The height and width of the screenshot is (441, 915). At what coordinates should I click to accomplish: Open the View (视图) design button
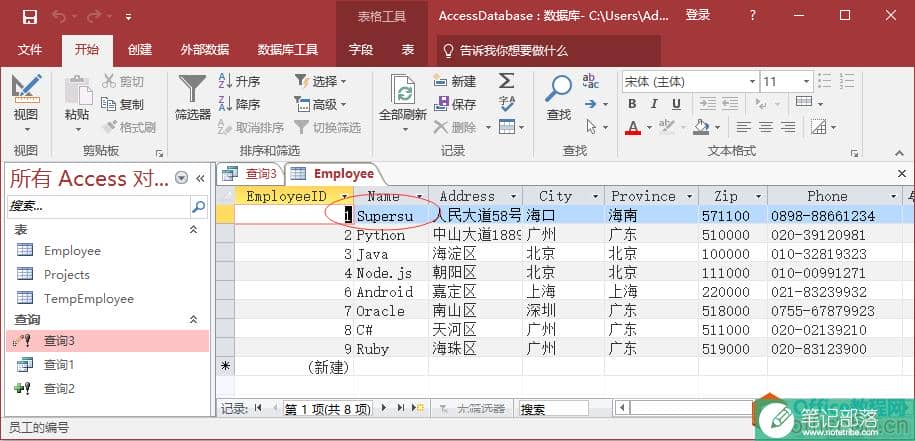(x=26, y=104)
